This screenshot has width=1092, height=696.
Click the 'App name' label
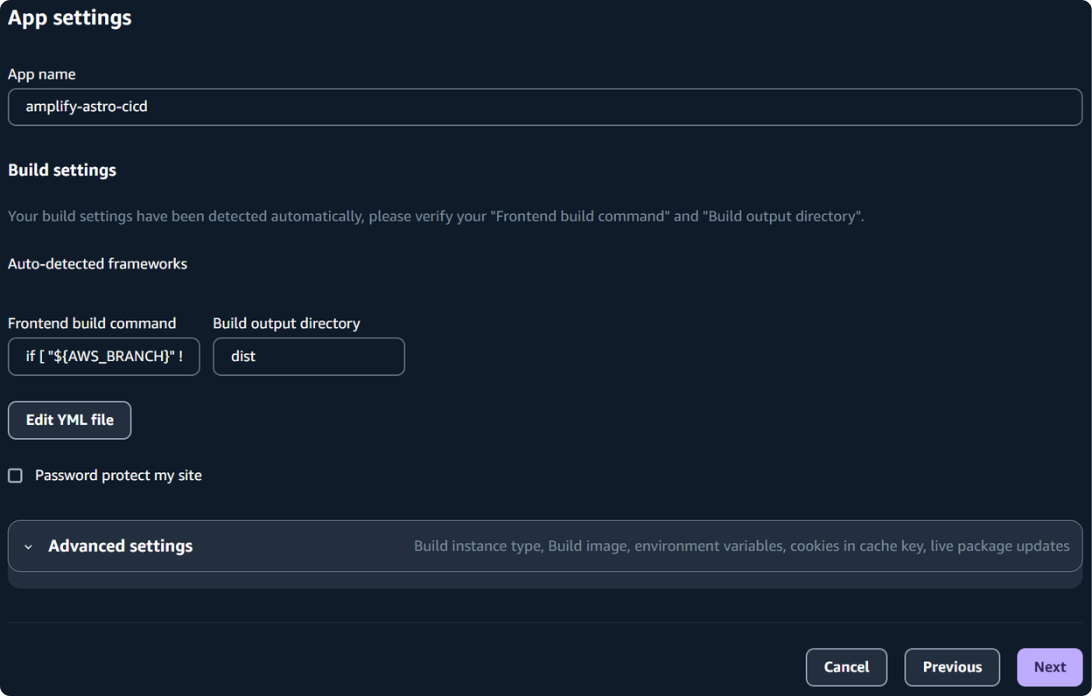42,74
